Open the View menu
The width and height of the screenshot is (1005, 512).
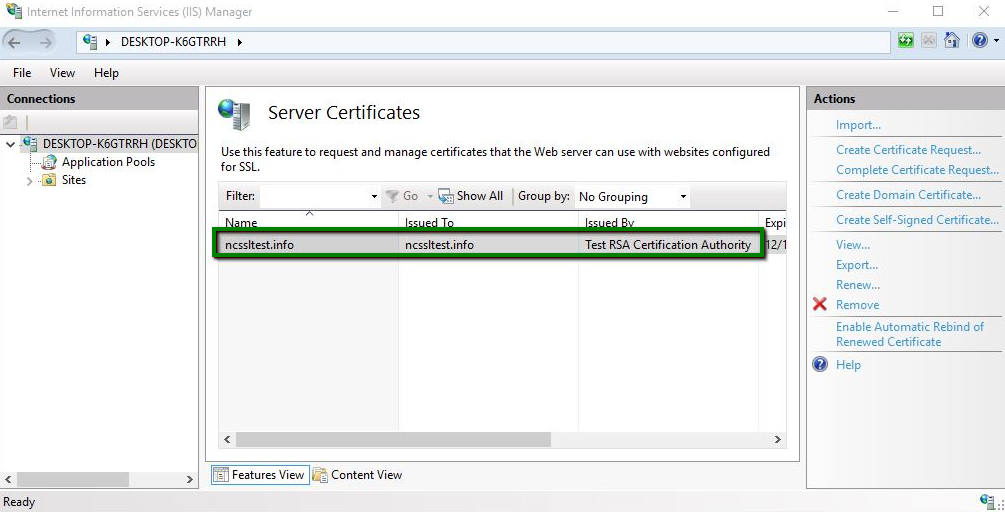pos(62,73)
